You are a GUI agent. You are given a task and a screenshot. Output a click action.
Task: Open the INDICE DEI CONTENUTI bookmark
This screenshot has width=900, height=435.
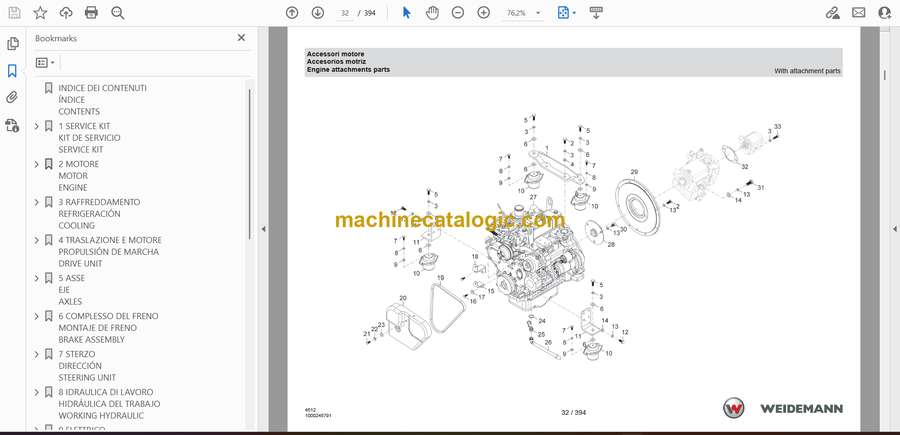point(102,99)
